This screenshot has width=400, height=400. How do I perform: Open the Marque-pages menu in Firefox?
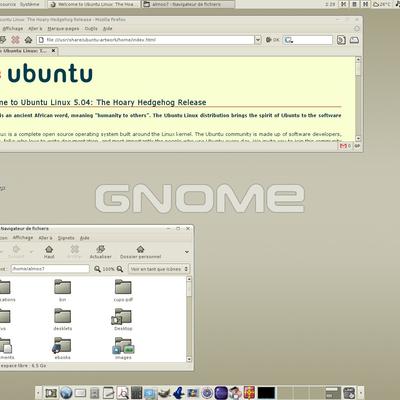(63, 29)
